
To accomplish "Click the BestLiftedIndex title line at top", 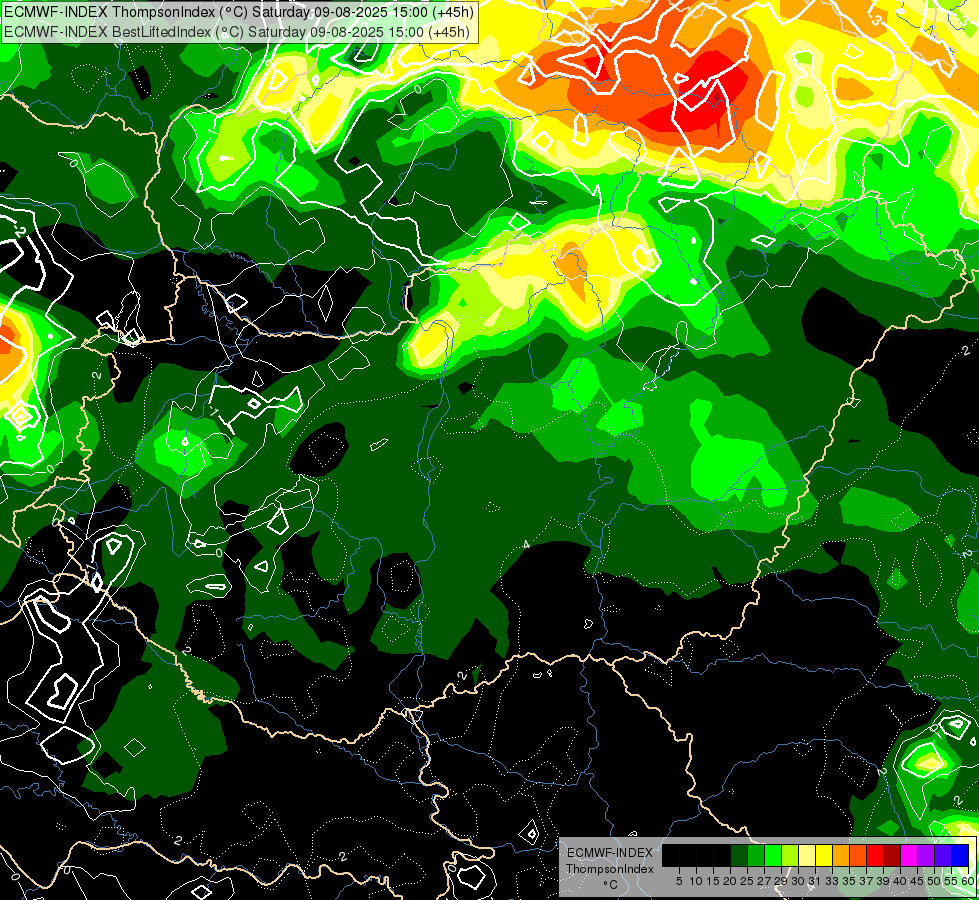I will (x=237, y=31).
